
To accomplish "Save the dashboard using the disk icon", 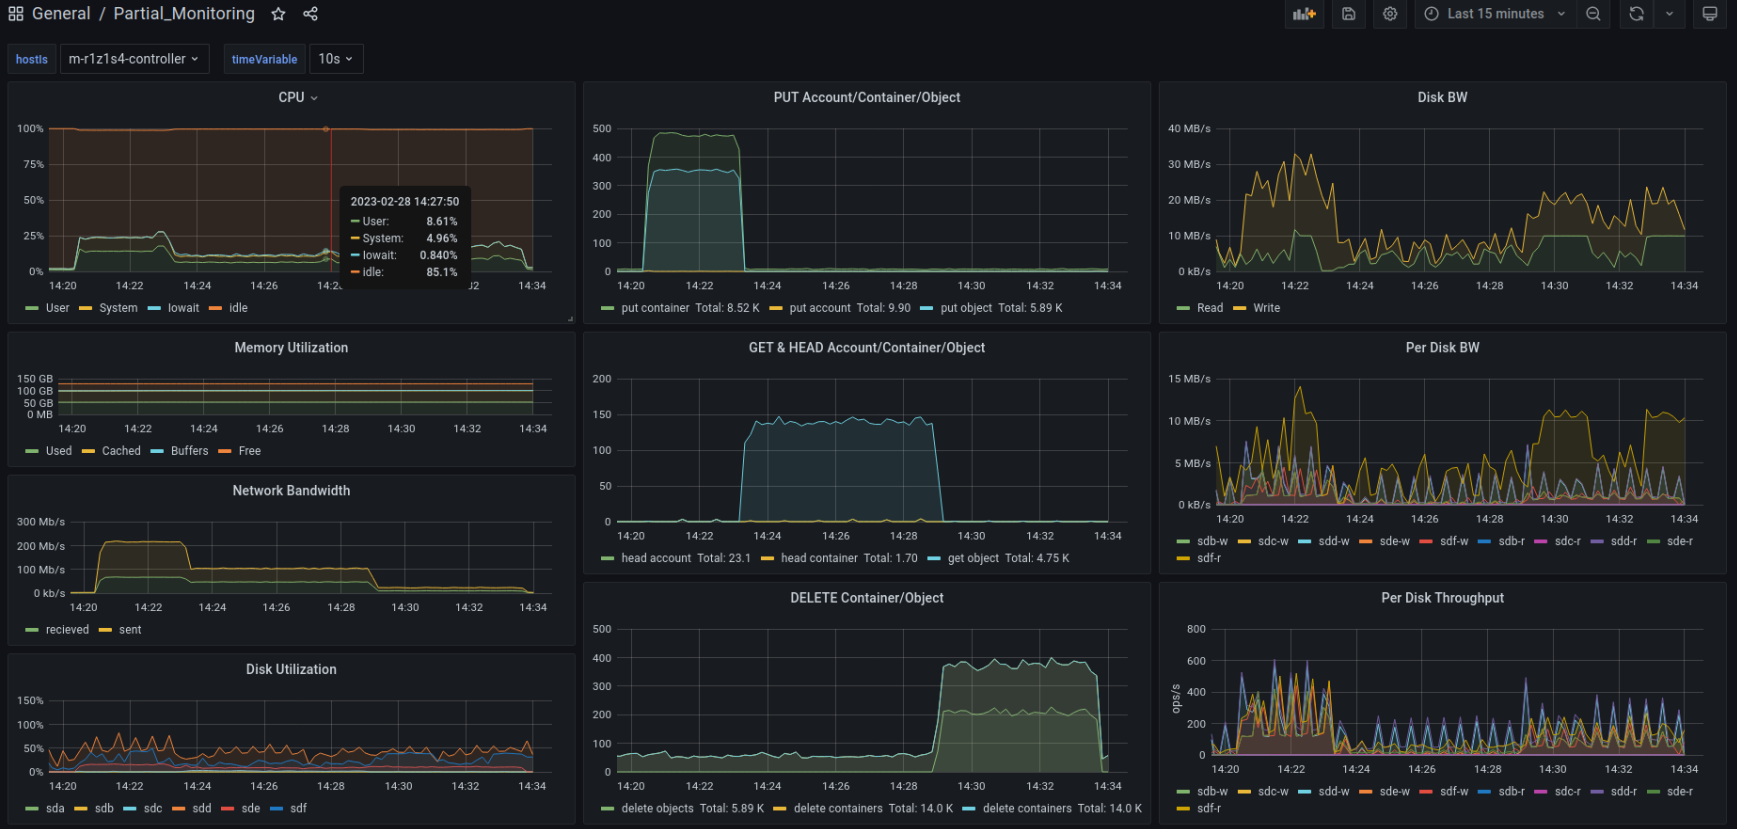I will point(1349,14).
